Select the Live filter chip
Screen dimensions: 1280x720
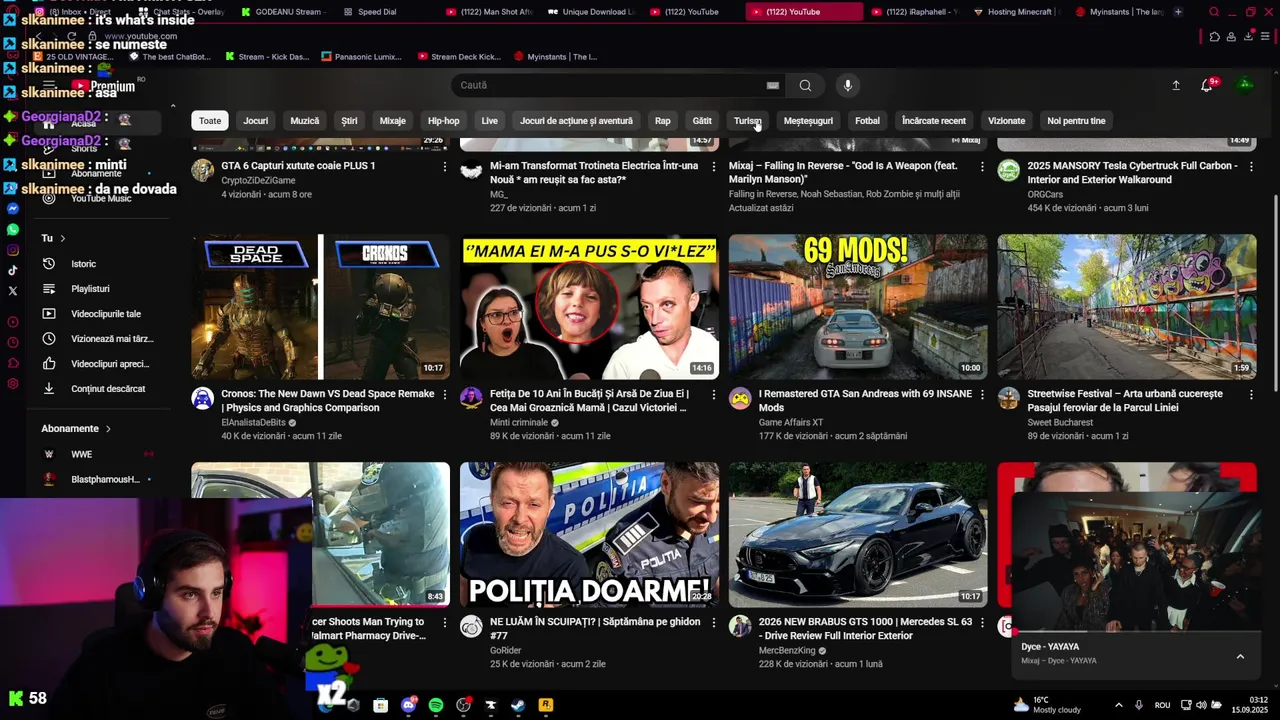(x=489, y=121)
